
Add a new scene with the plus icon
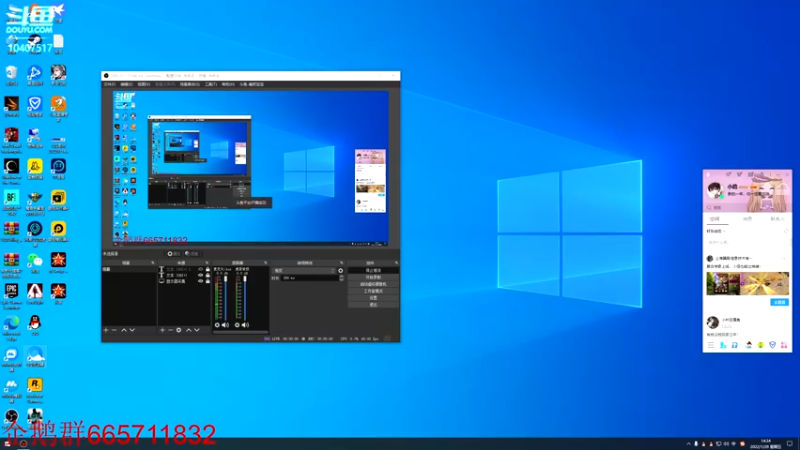(x=106, y=330)
